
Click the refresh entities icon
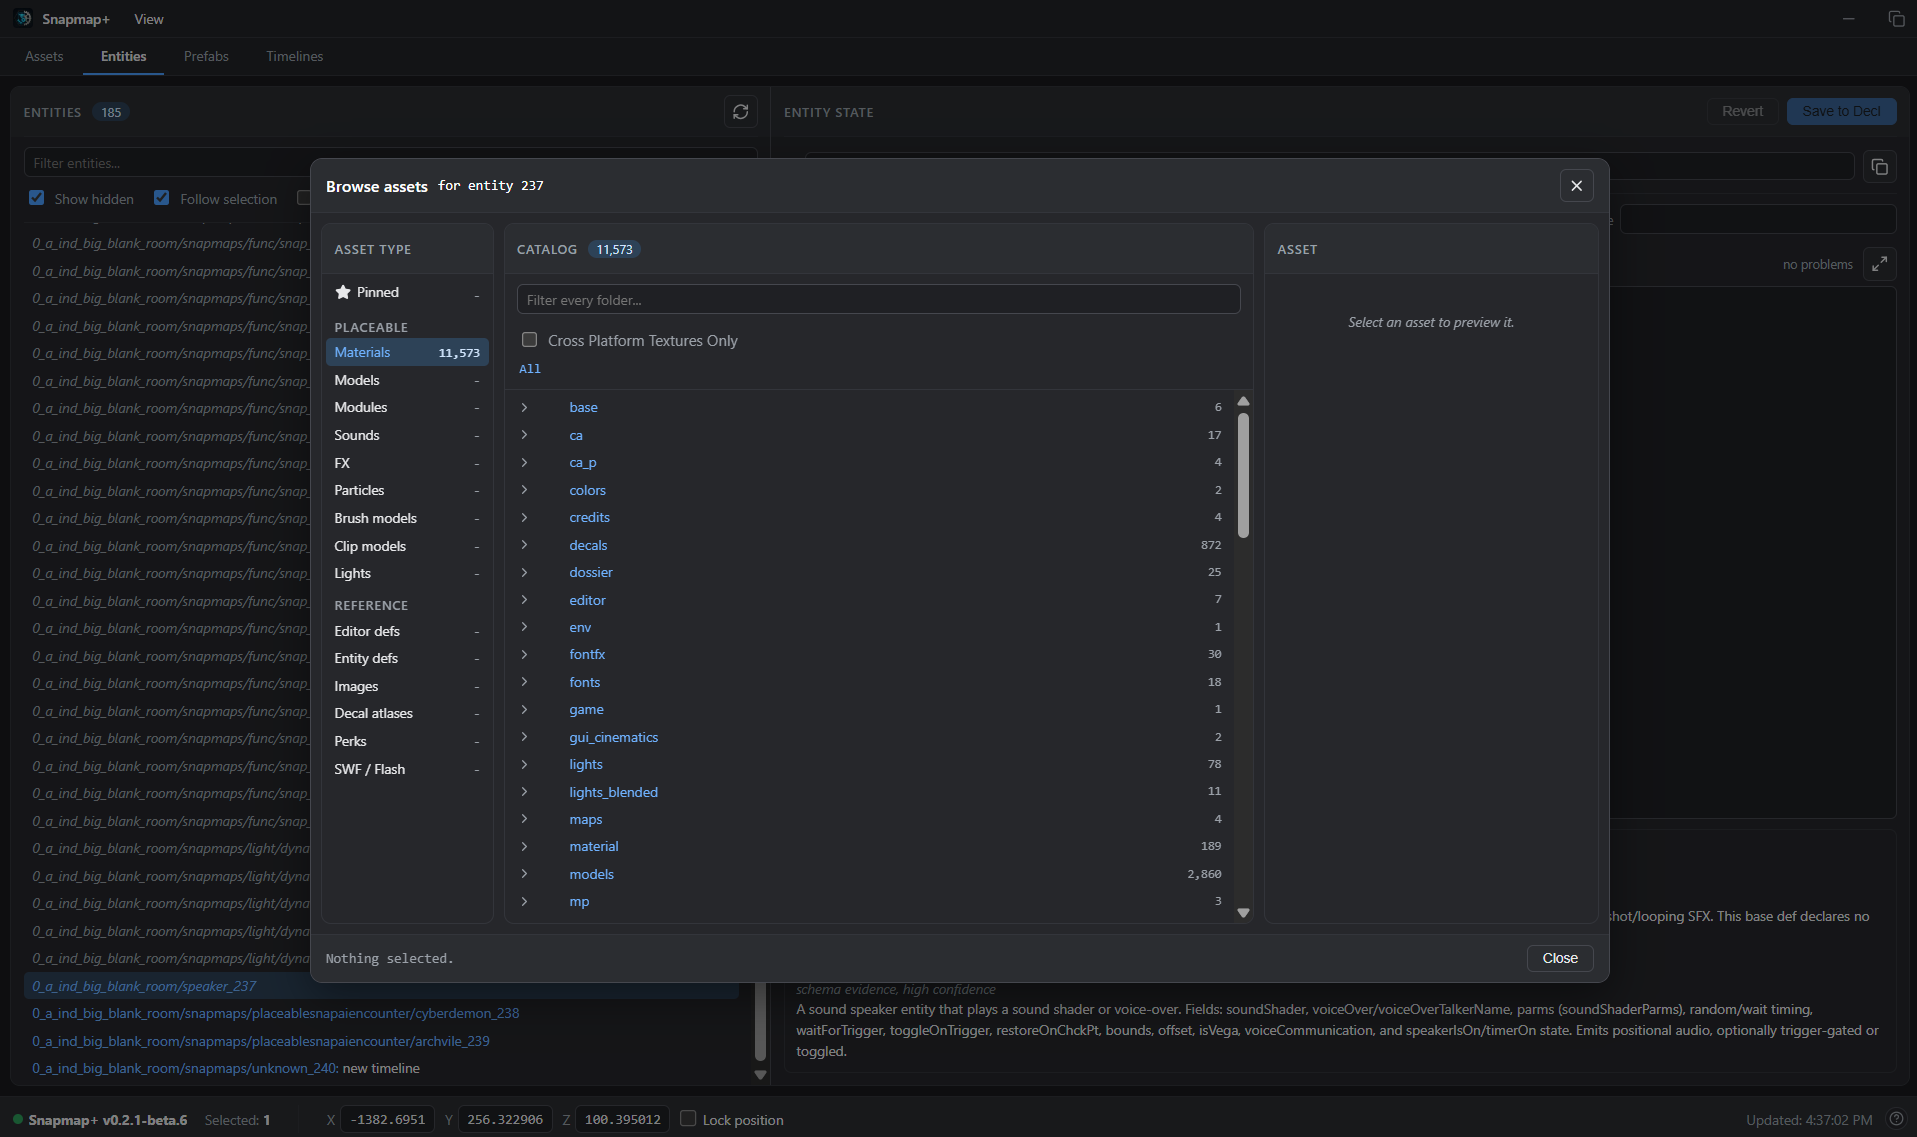click(740, 112)
